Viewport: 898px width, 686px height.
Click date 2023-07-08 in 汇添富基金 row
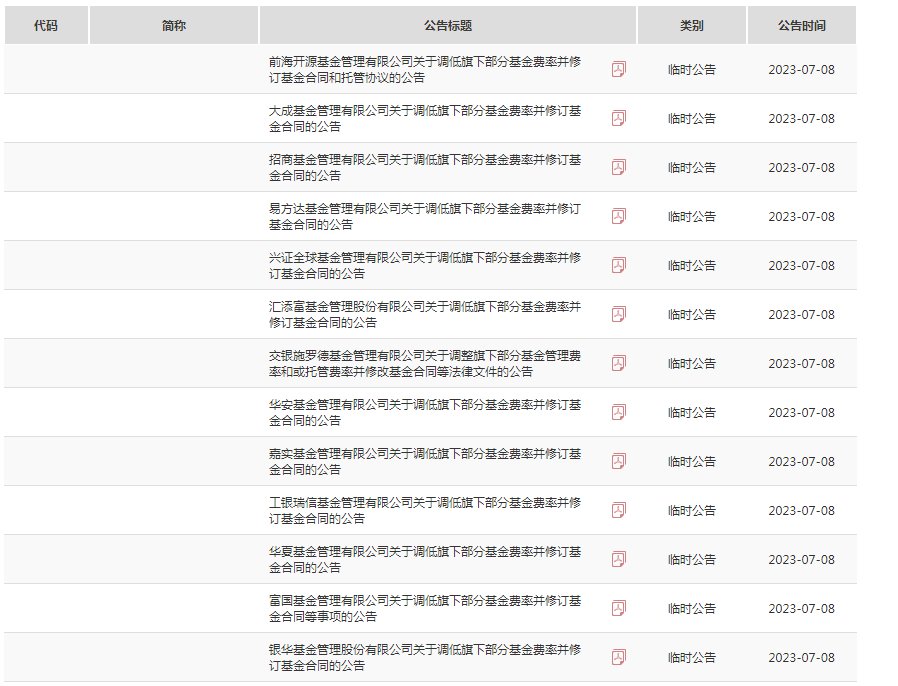(x=802, y=314)
